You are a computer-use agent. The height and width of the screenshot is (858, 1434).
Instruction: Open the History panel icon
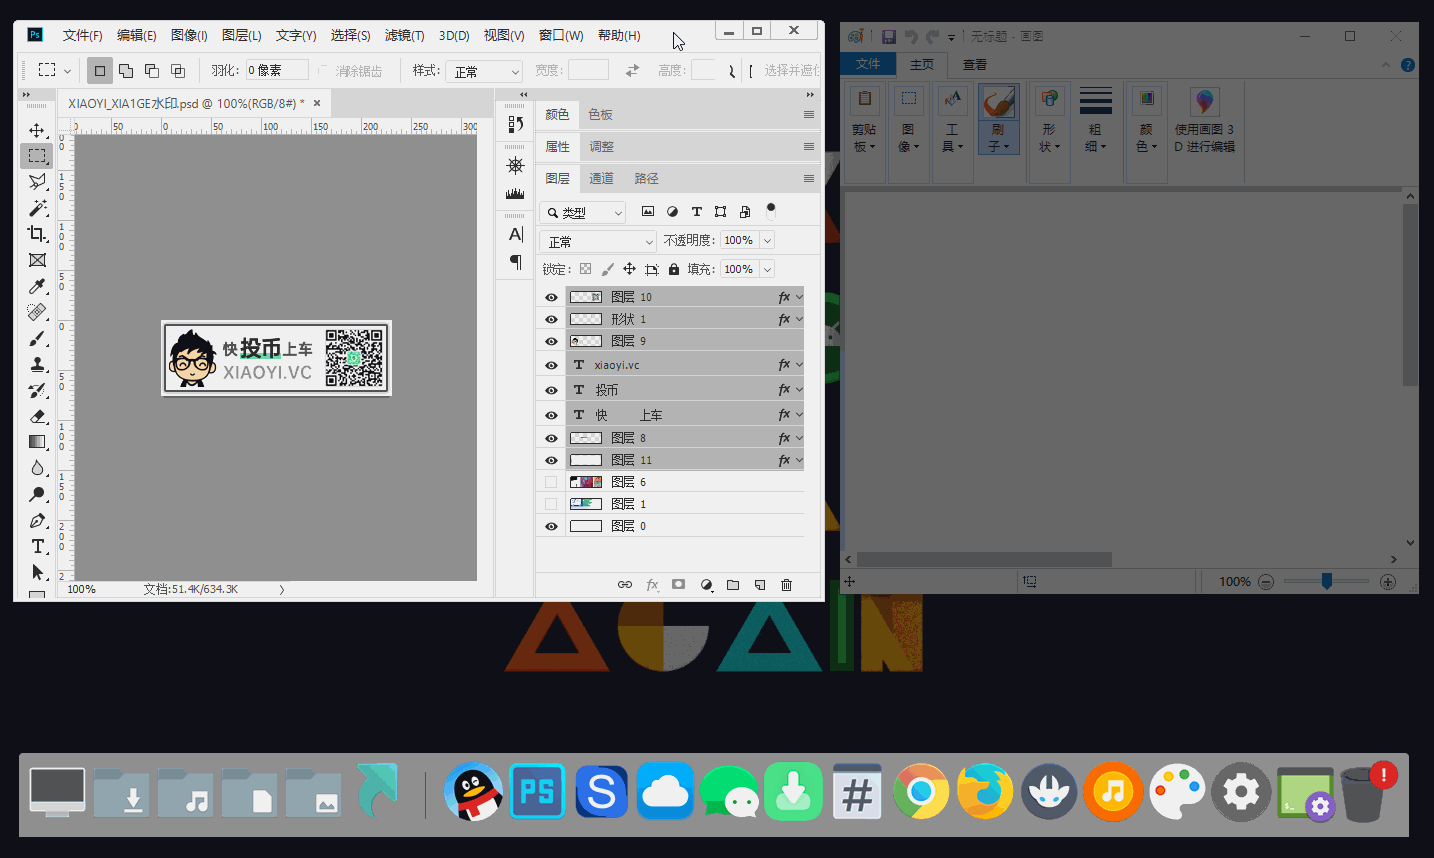[515, 124]
